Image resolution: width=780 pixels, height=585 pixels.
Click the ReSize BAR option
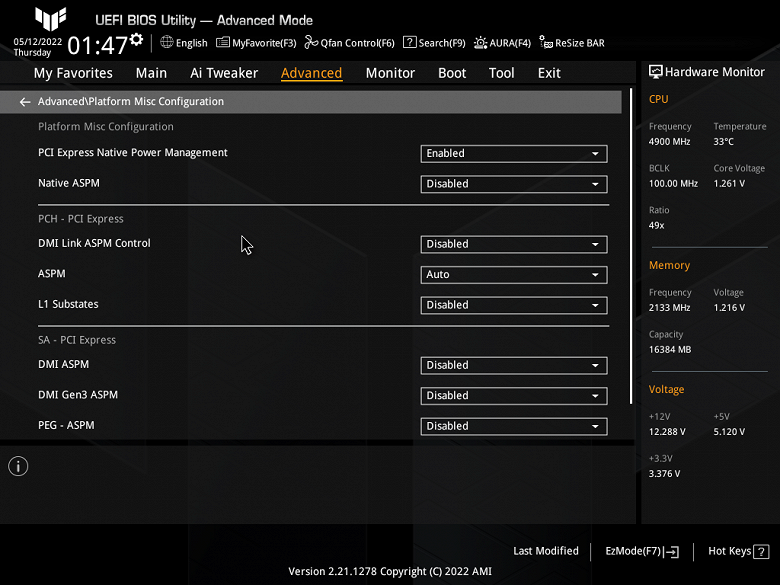(572, 43)
